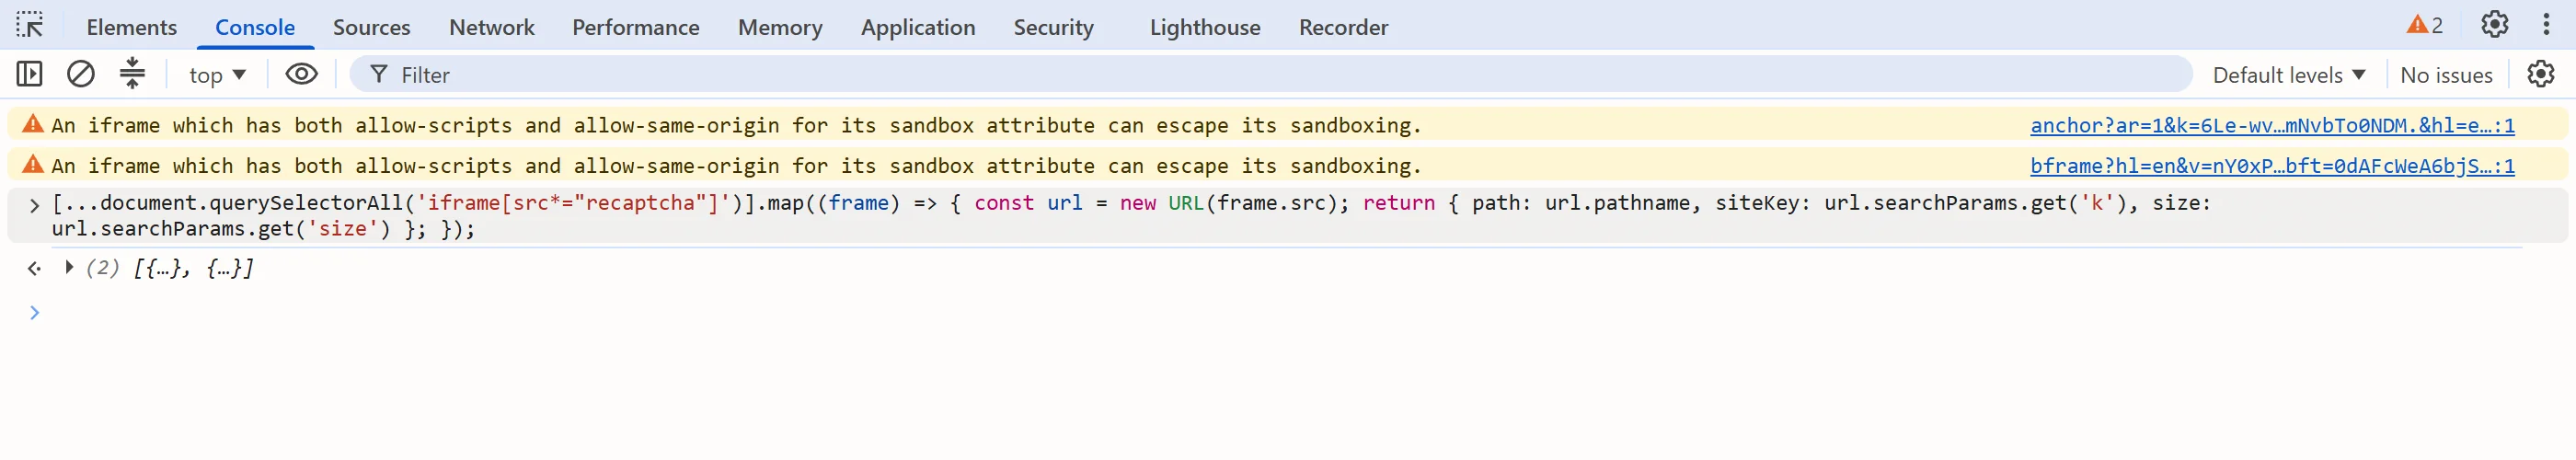Create a live expression with the eye icon
Screen dimensions: 2576x460
click(x=301, y=74)
